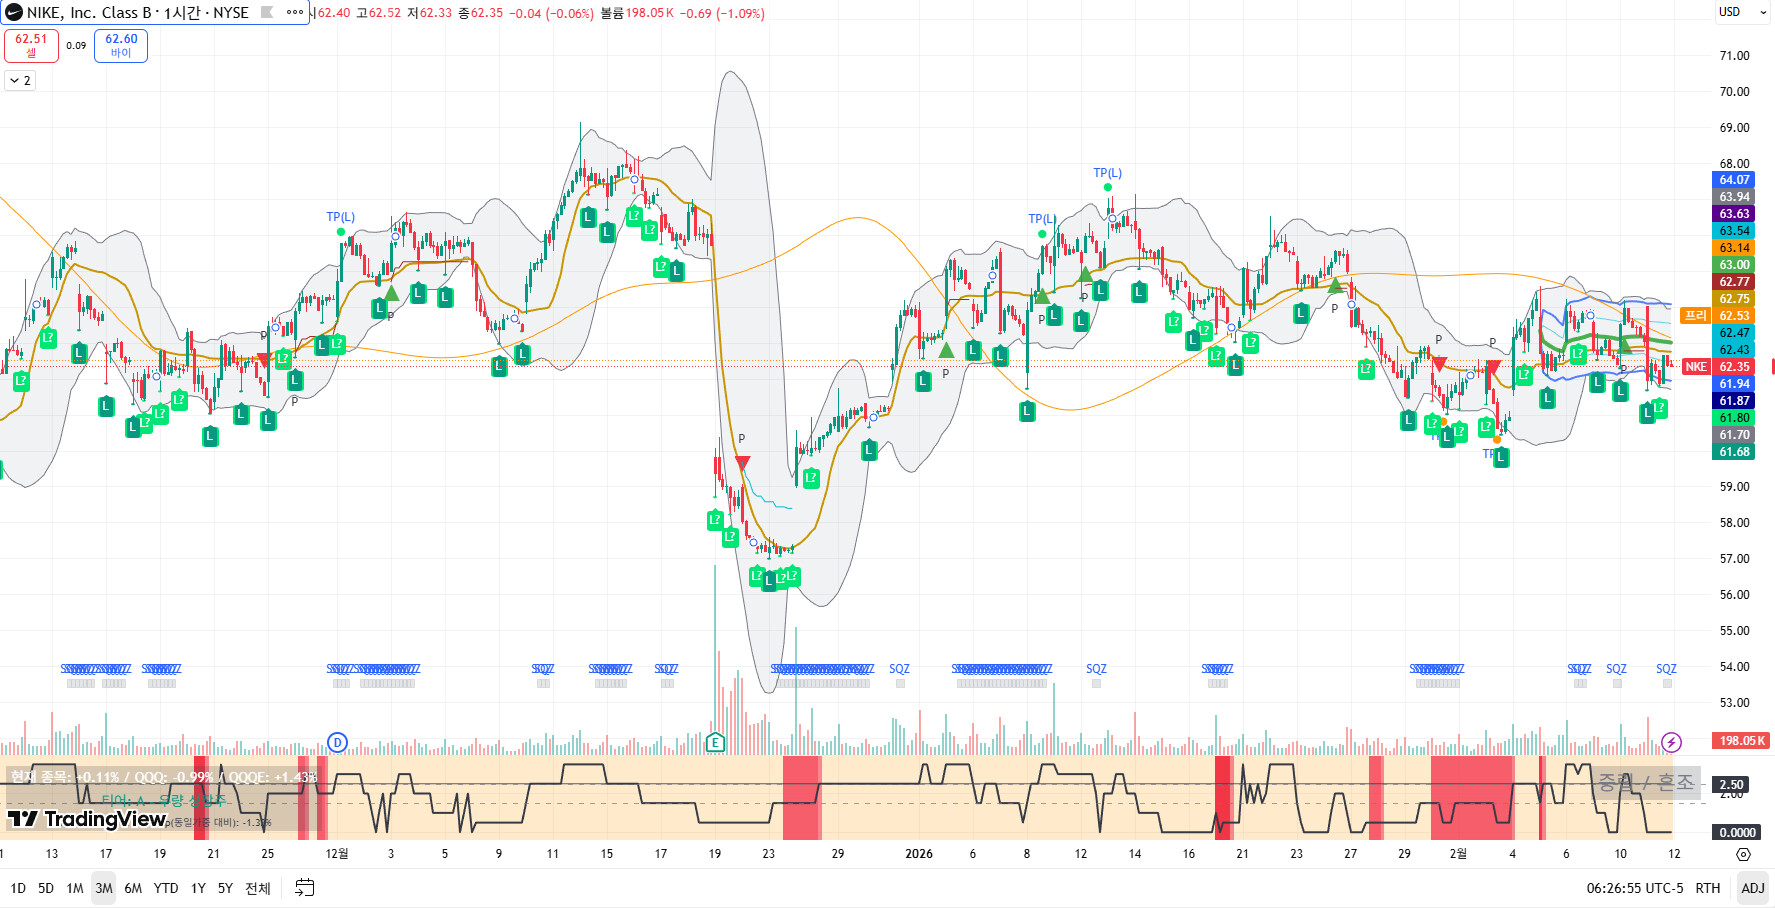Click the 프리 pre-market label
The width and height of the screenshot is (1775, 908).
click(x=1696, y=316)
